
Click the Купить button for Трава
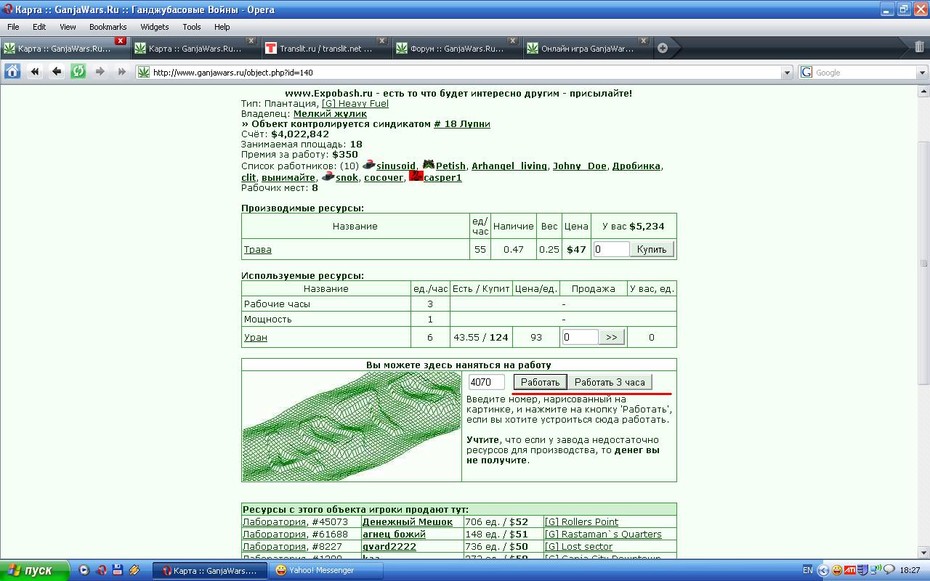[x=651, y=250]
